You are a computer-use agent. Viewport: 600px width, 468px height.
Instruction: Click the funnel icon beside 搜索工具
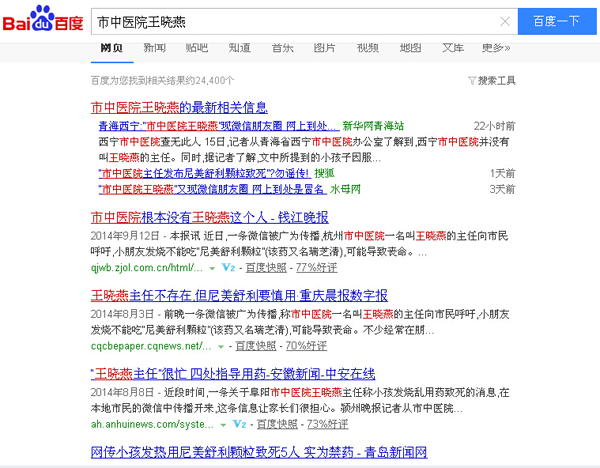(472, 81)
